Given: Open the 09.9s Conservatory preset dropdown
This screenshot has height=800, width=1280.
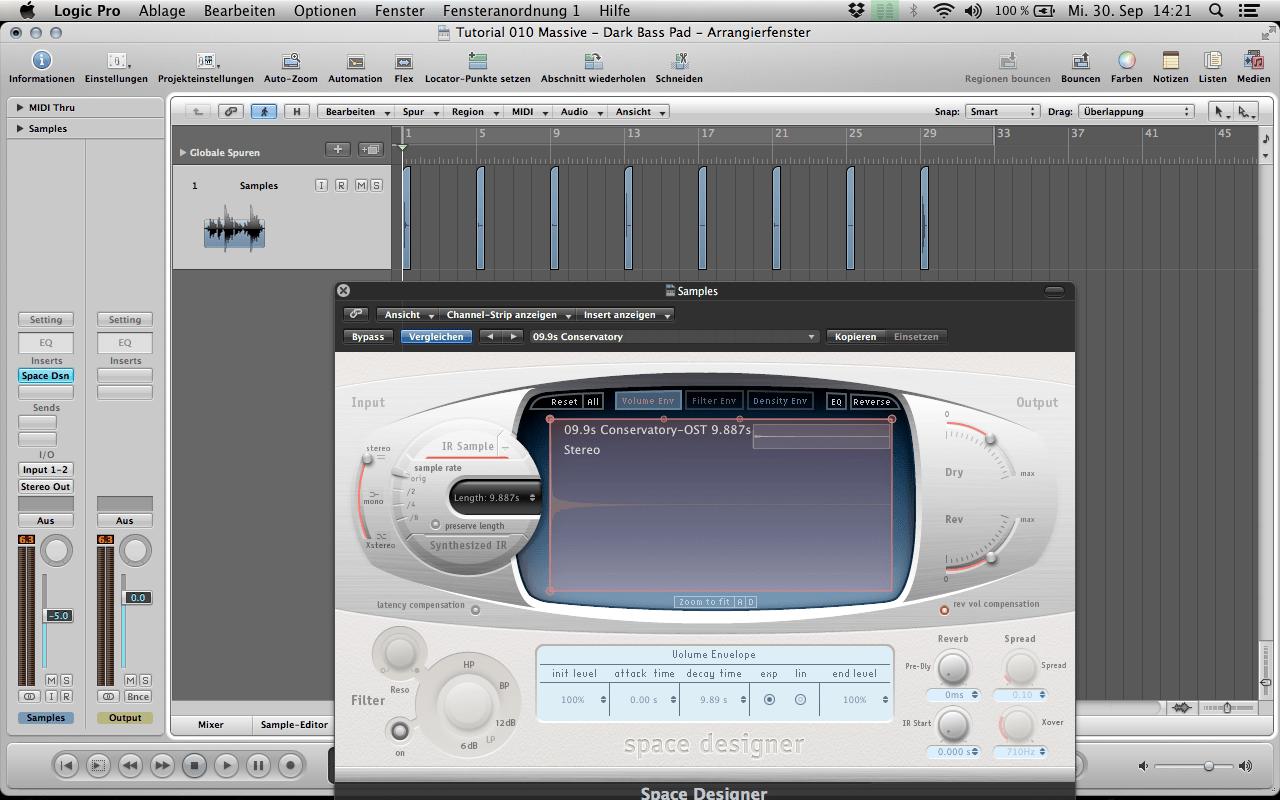Looking at the screenshot, I should 673,337.
